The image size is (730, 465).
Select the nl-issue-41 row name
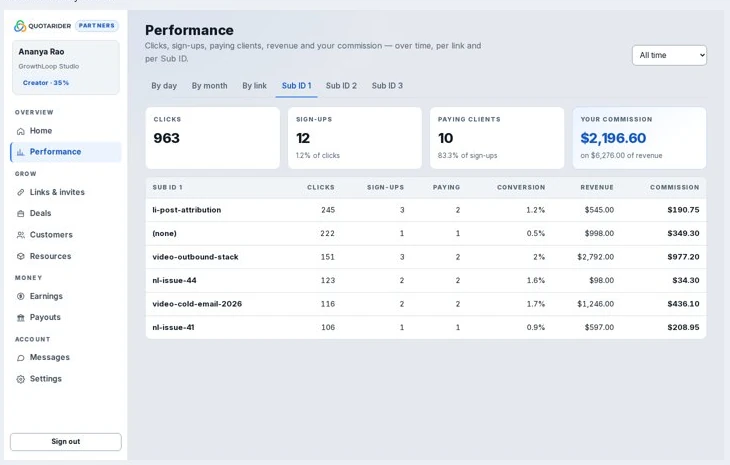click(173, 328)
